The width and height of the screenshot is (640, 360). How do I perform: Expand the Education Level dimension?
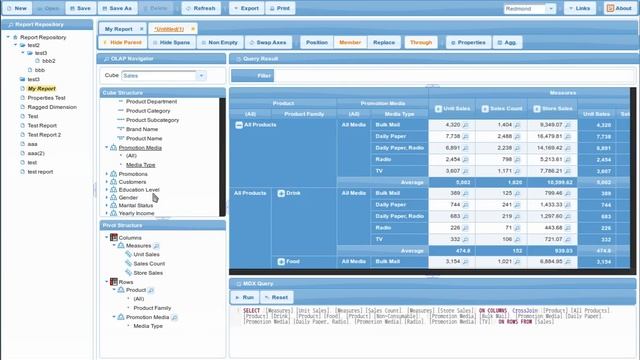click(x=107, y=190)
